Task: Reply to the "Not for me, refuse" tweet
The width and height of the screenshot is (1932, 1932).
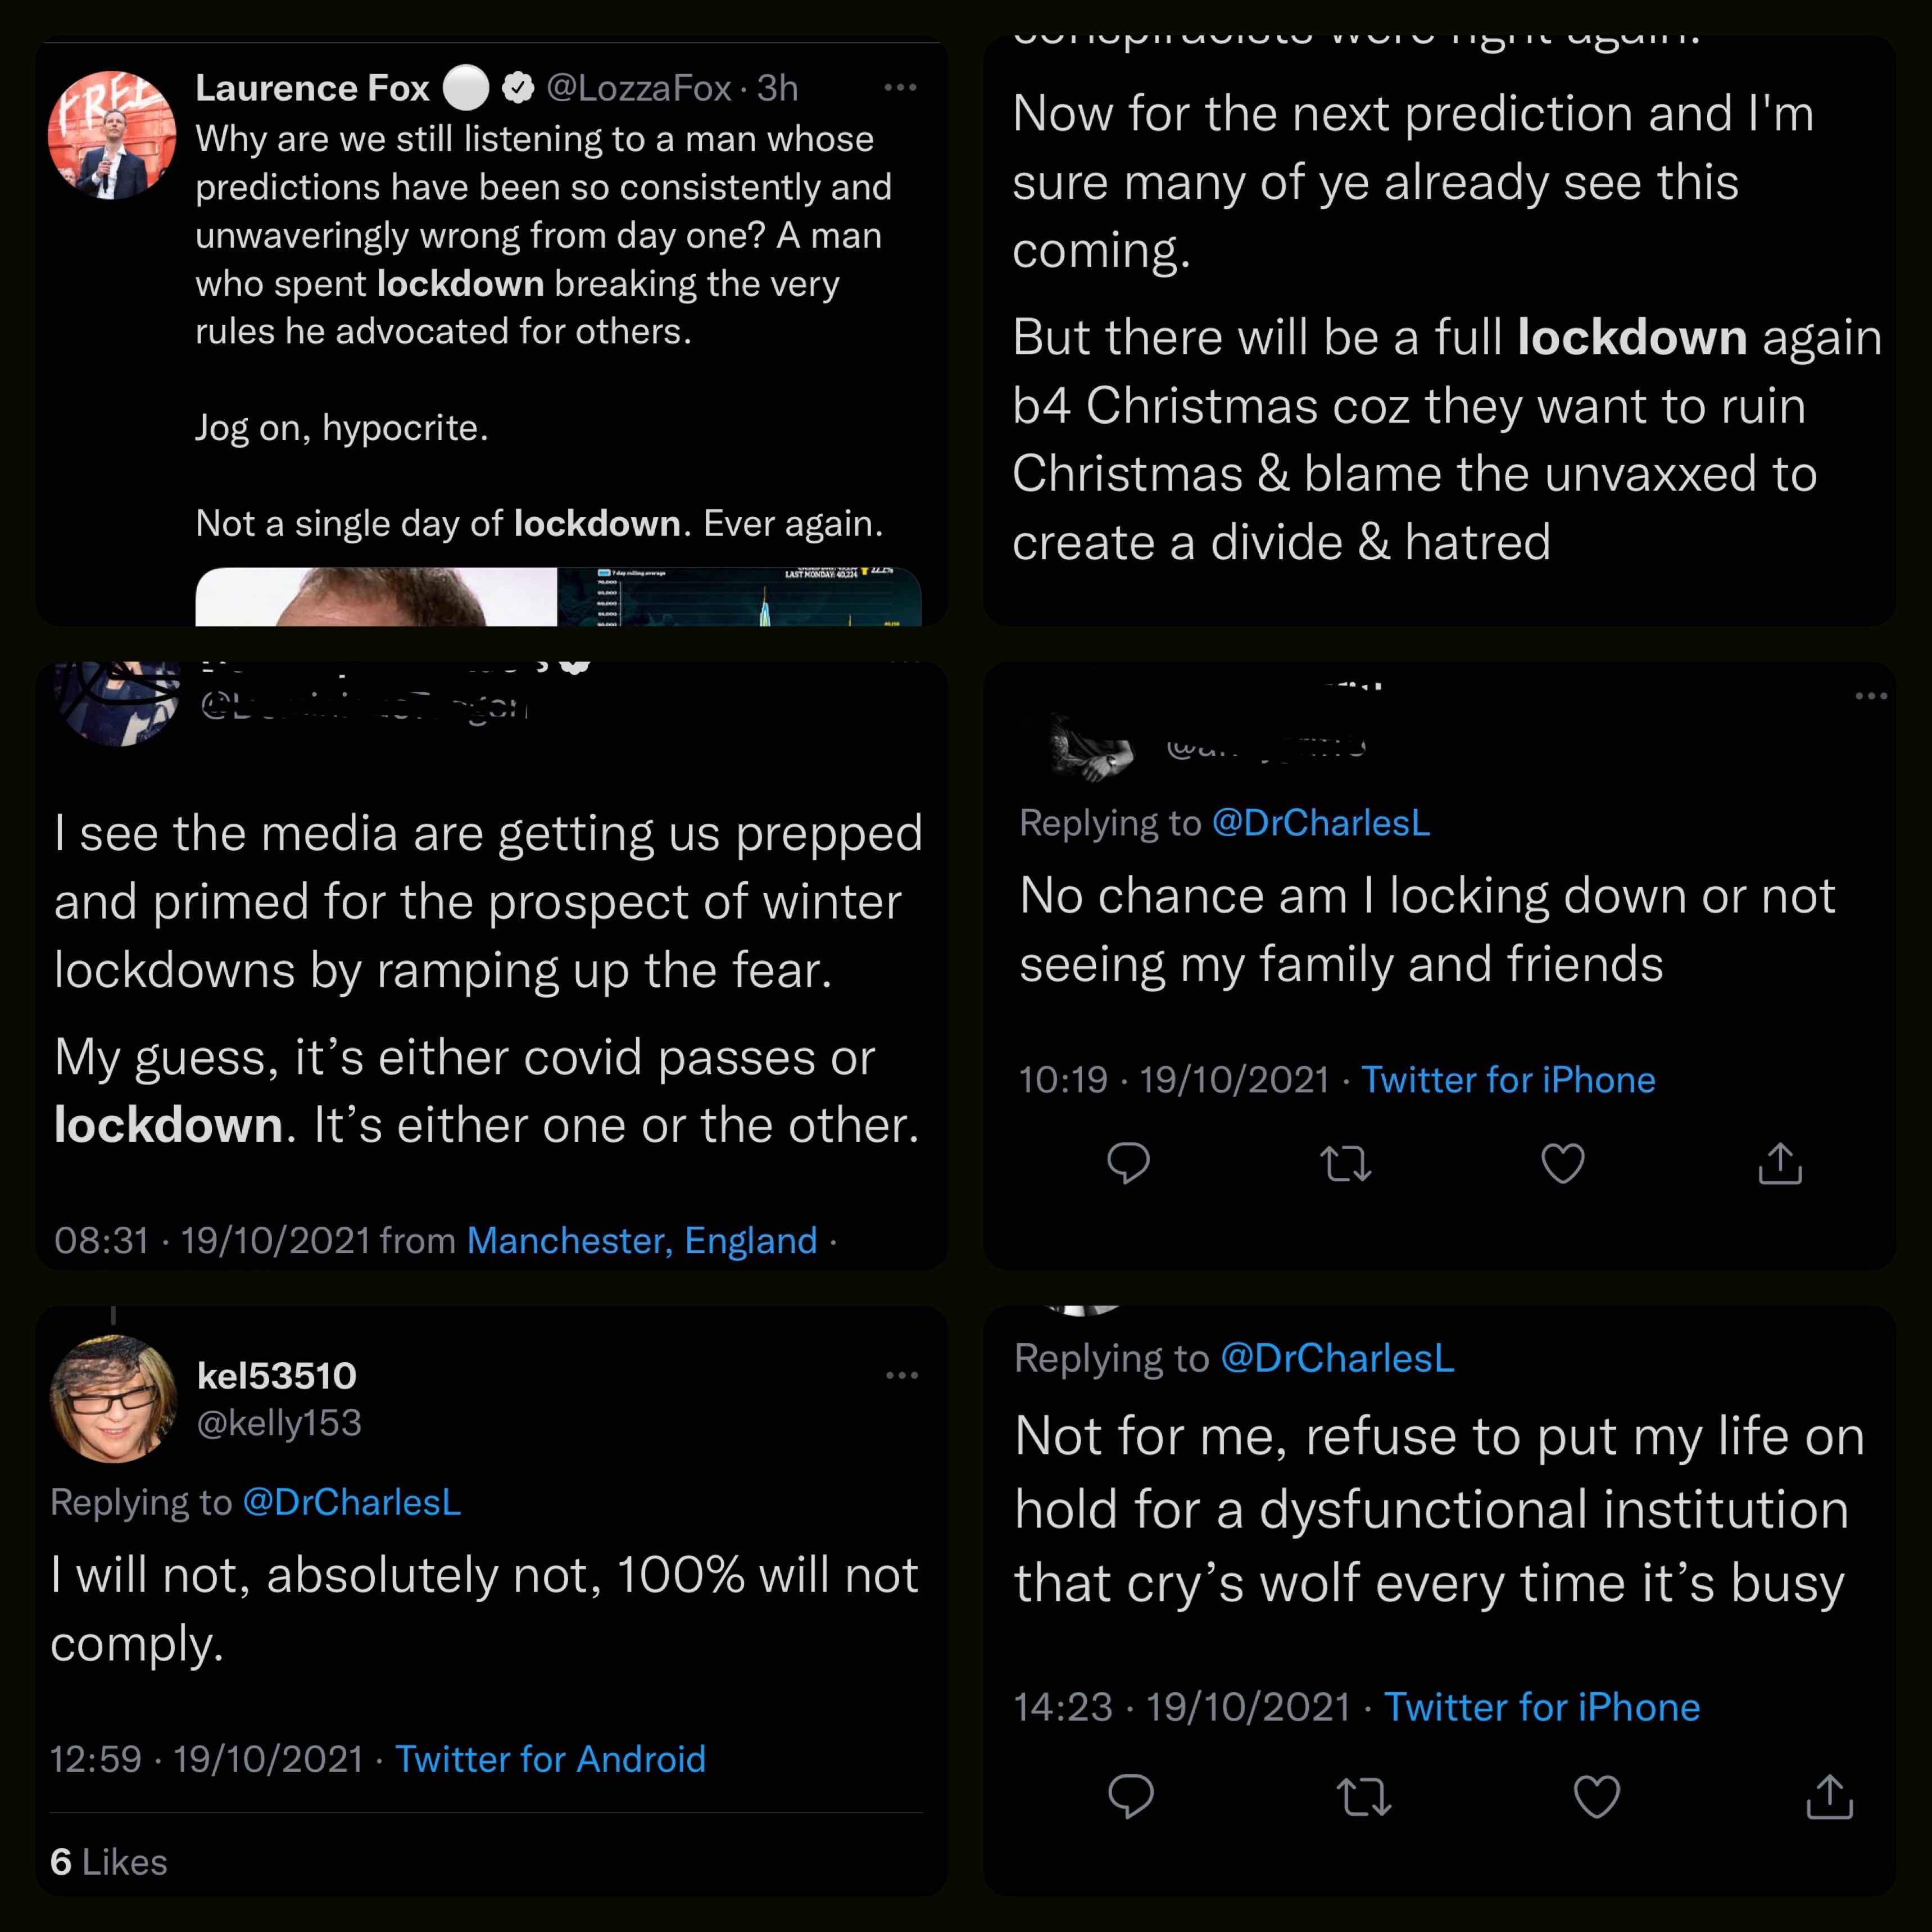Action: click(x=1131, y=1796)
